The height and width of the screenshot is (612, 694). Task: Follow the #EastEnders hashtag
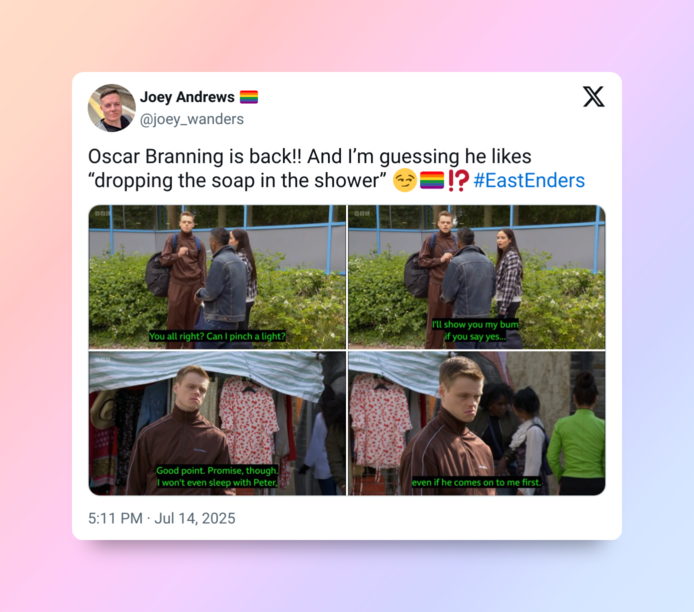click(529, 181)
